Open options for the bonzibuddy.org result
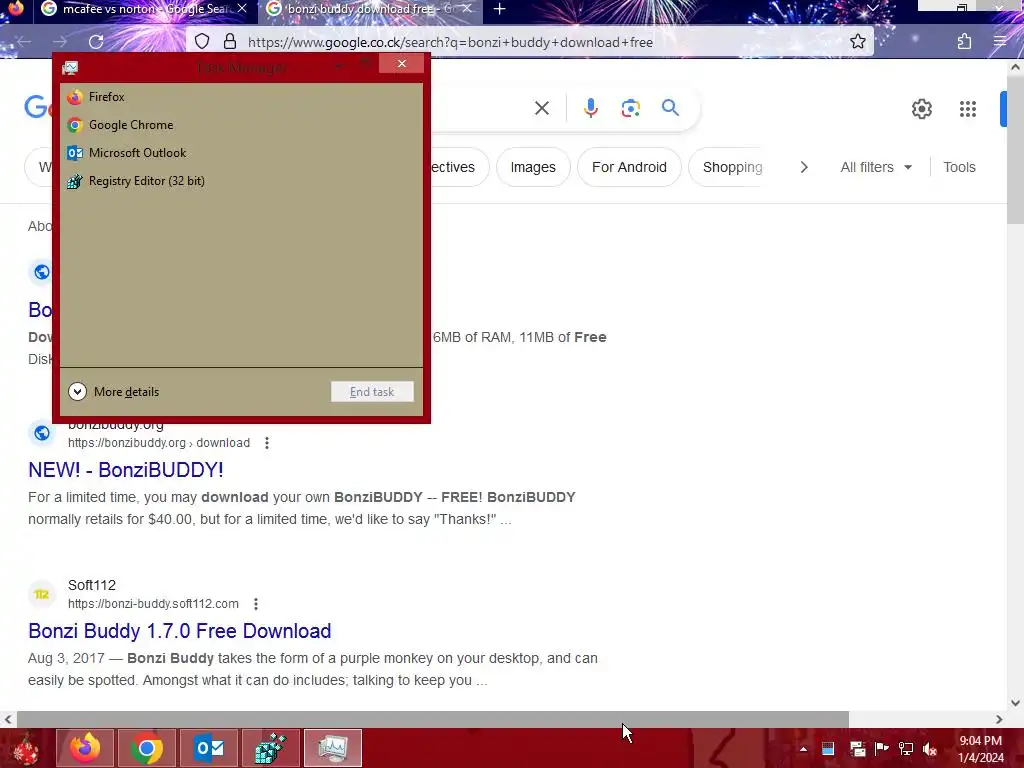This screenshot has height=768, width=1024. (x=266, y=443)
